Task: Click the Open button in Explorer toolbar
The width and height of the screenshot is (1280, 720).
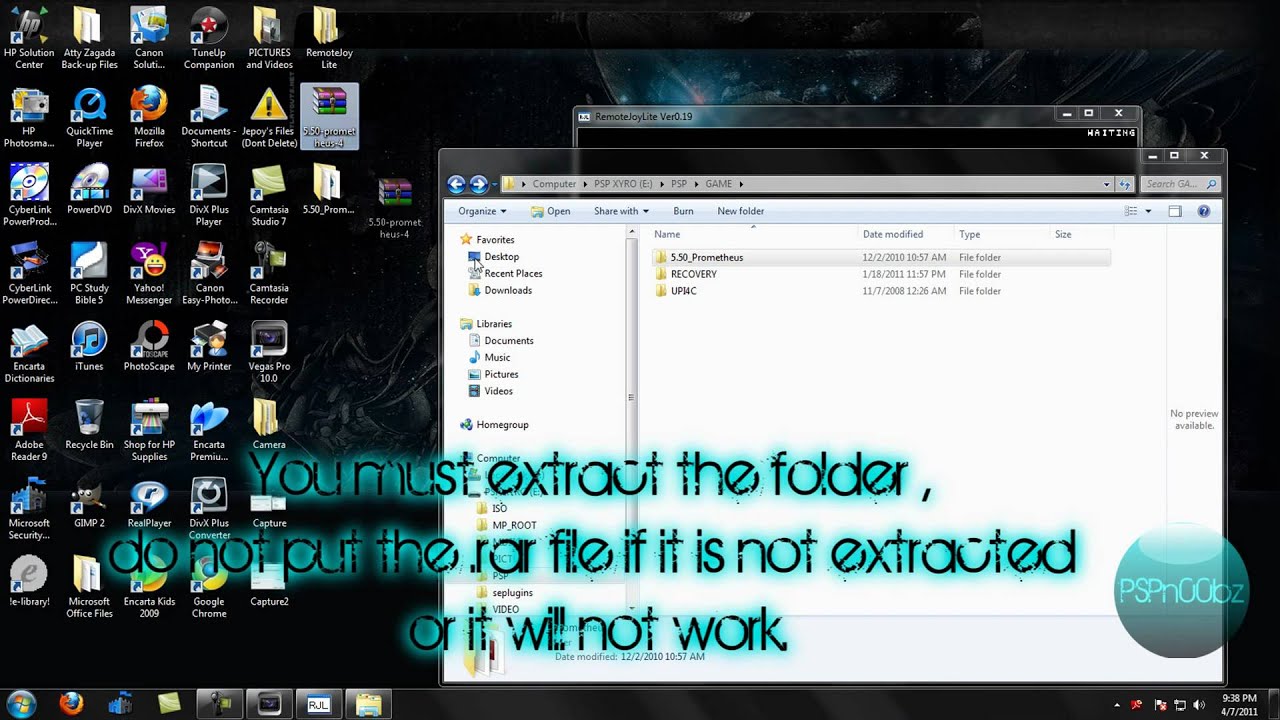Action: tap(550, 211)
